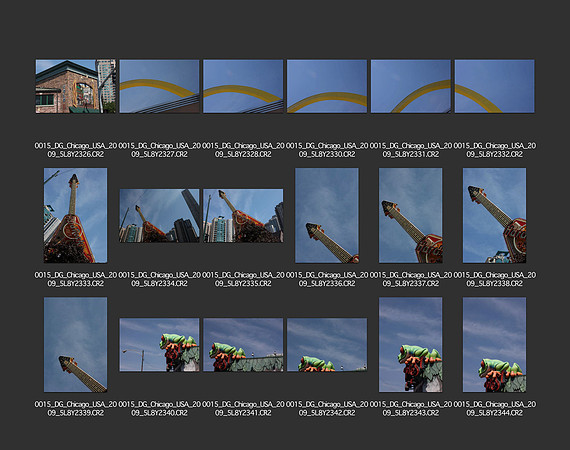Viewport: 570px width, 450px height.
Task: Select yellow arch thumbnail 5L8Y2327
Action: click(x=159, y=87)
